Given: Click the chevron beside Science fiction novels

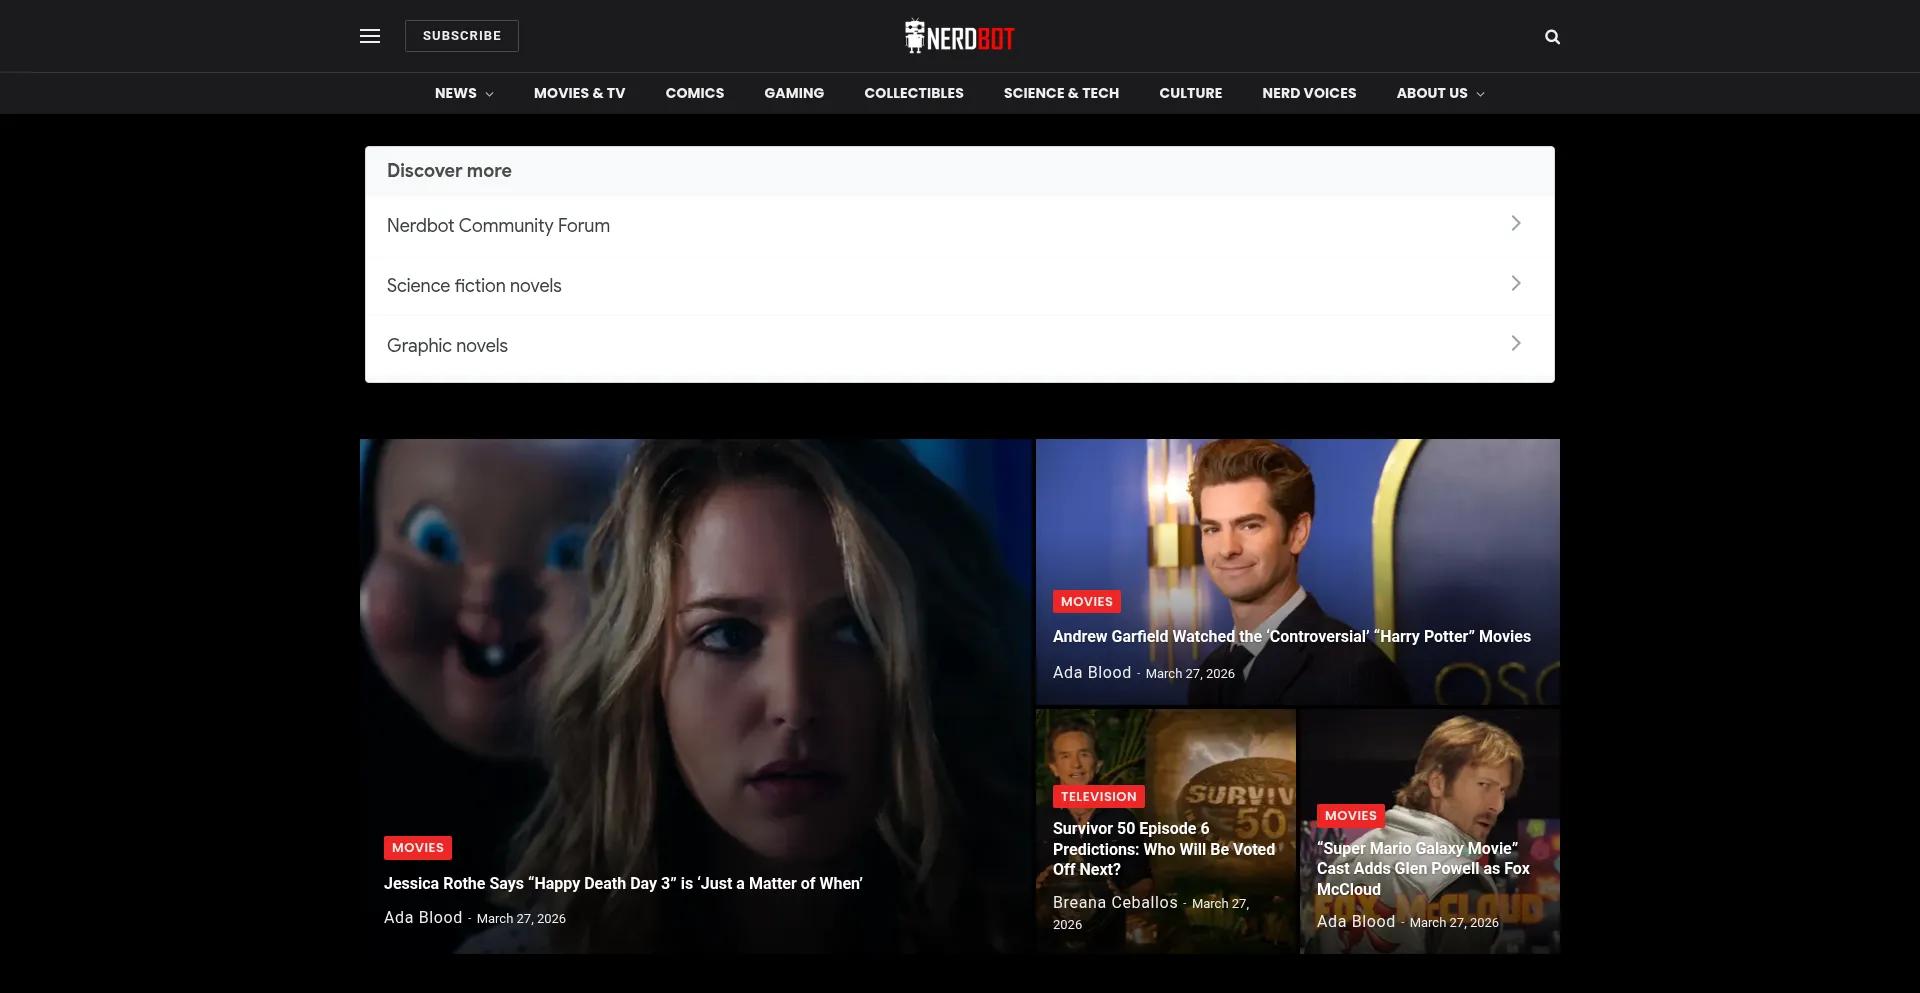Looking at the screenshot, I should pyautogui.click(x=1516, y=284).
